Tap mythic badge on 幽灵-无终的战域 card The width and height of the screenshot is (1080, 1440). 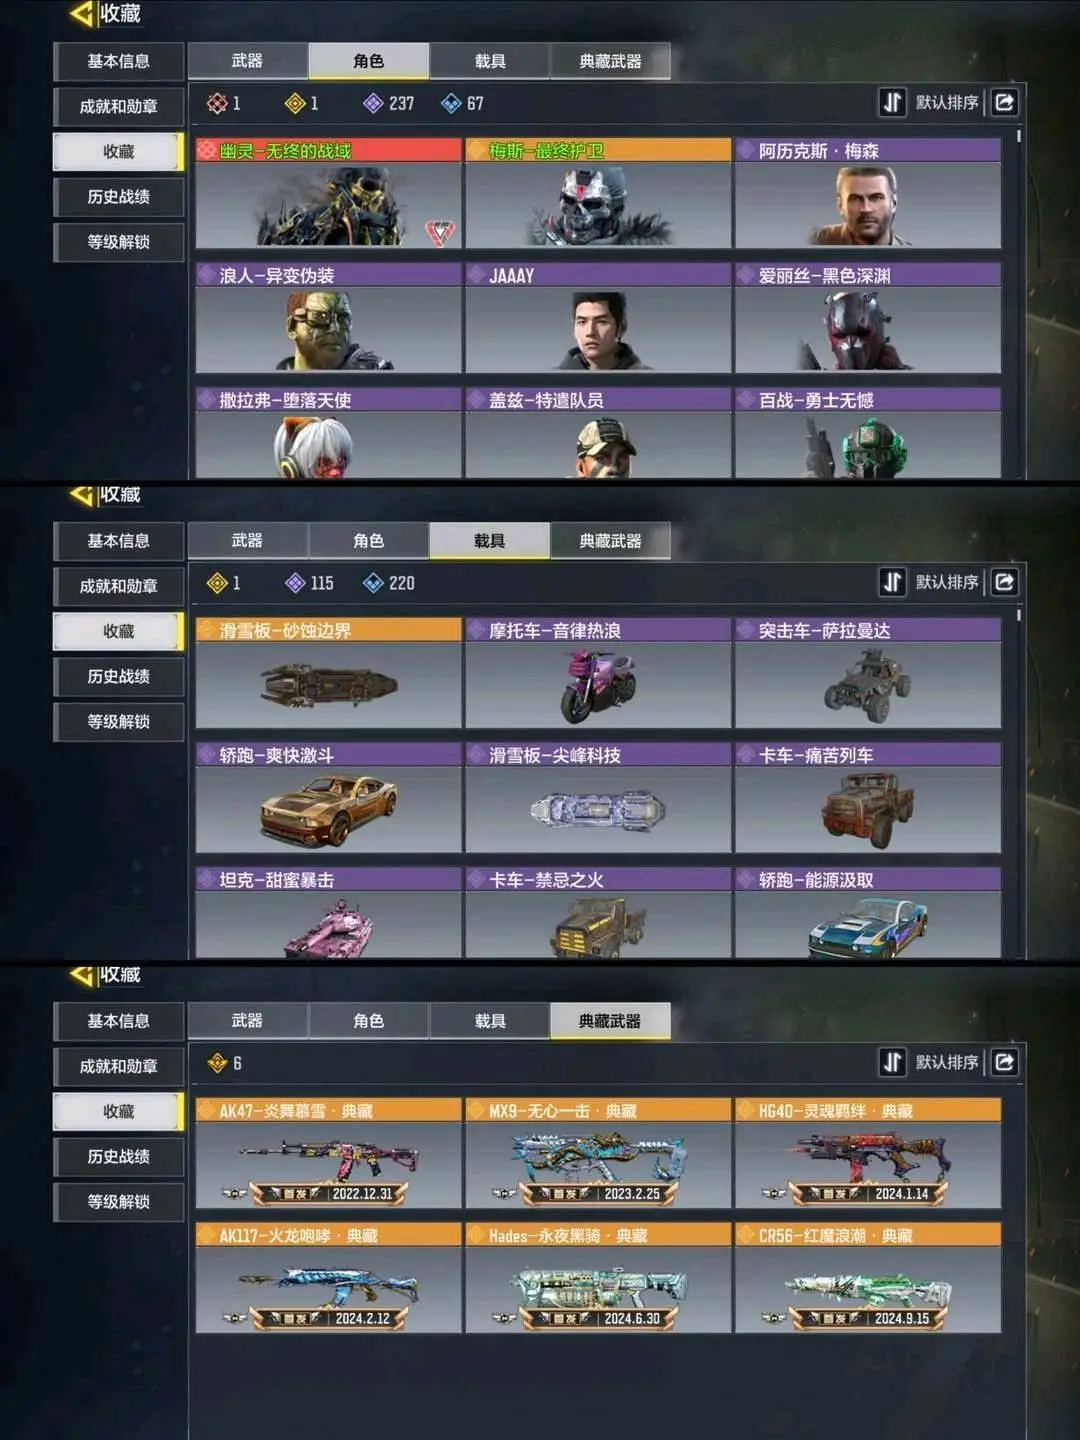[440, 232]
